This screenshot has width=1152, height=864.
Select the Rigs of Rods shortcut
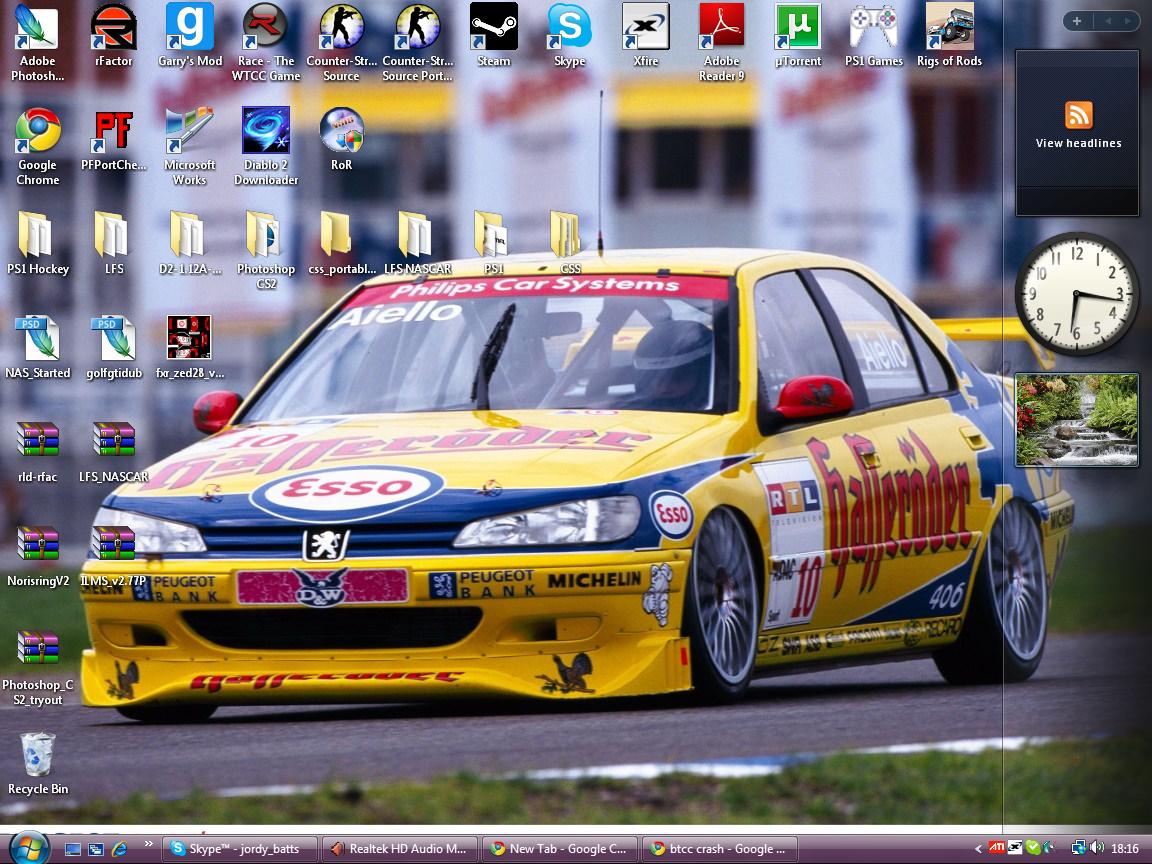pyautogui.click(x=949, y=35)
